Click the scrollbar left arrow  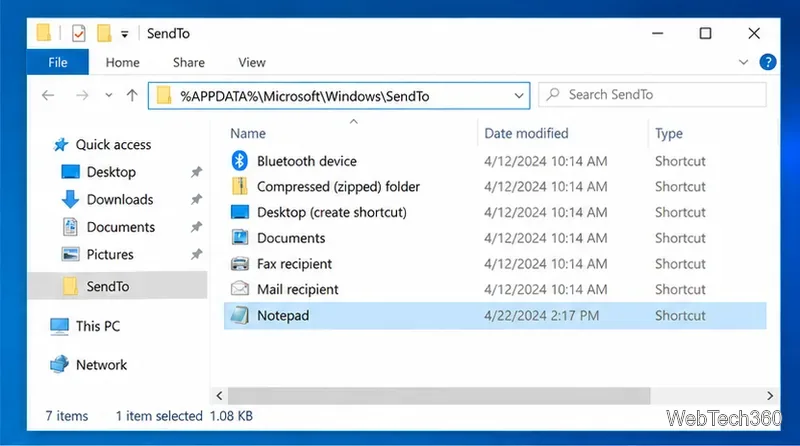(x=219, y=395)
